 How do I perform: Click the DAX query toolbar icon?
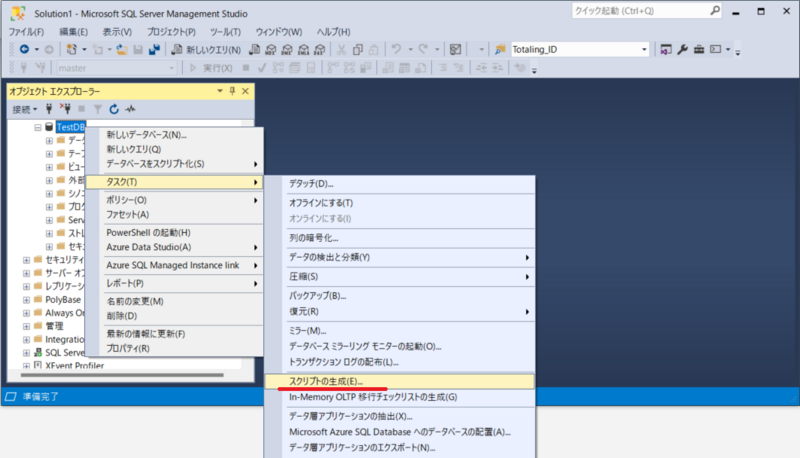319,49
